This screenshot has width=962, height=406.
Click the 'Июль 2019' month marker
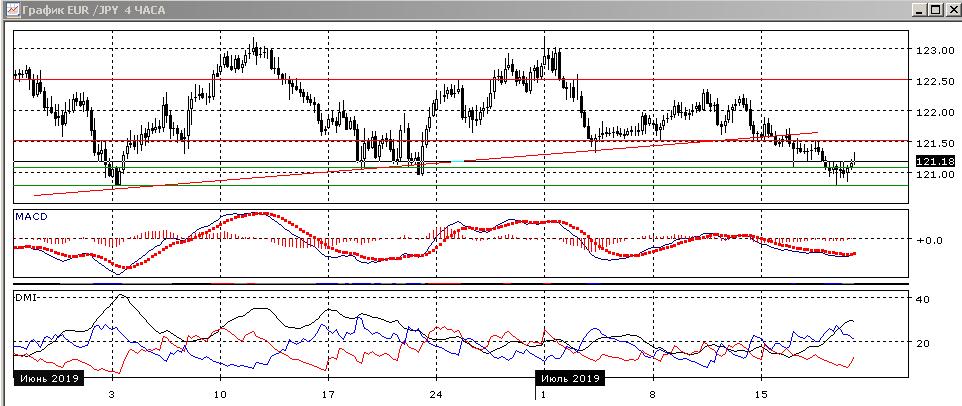pyautogui.click(x=571, y=378)
